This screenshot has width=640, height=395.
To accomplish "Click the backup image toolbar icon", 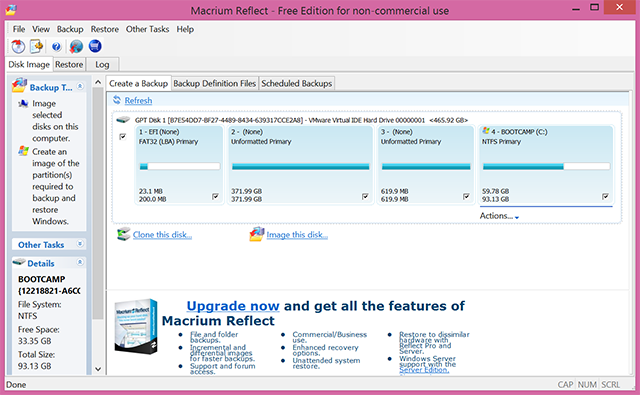I will point(18,47).
